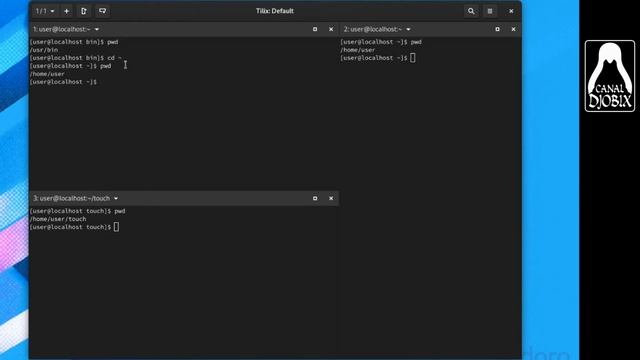The height and width of the screenshot is (360, 640).
Task: Open the Tilix hamburger menu
Action: pos(490,11)
